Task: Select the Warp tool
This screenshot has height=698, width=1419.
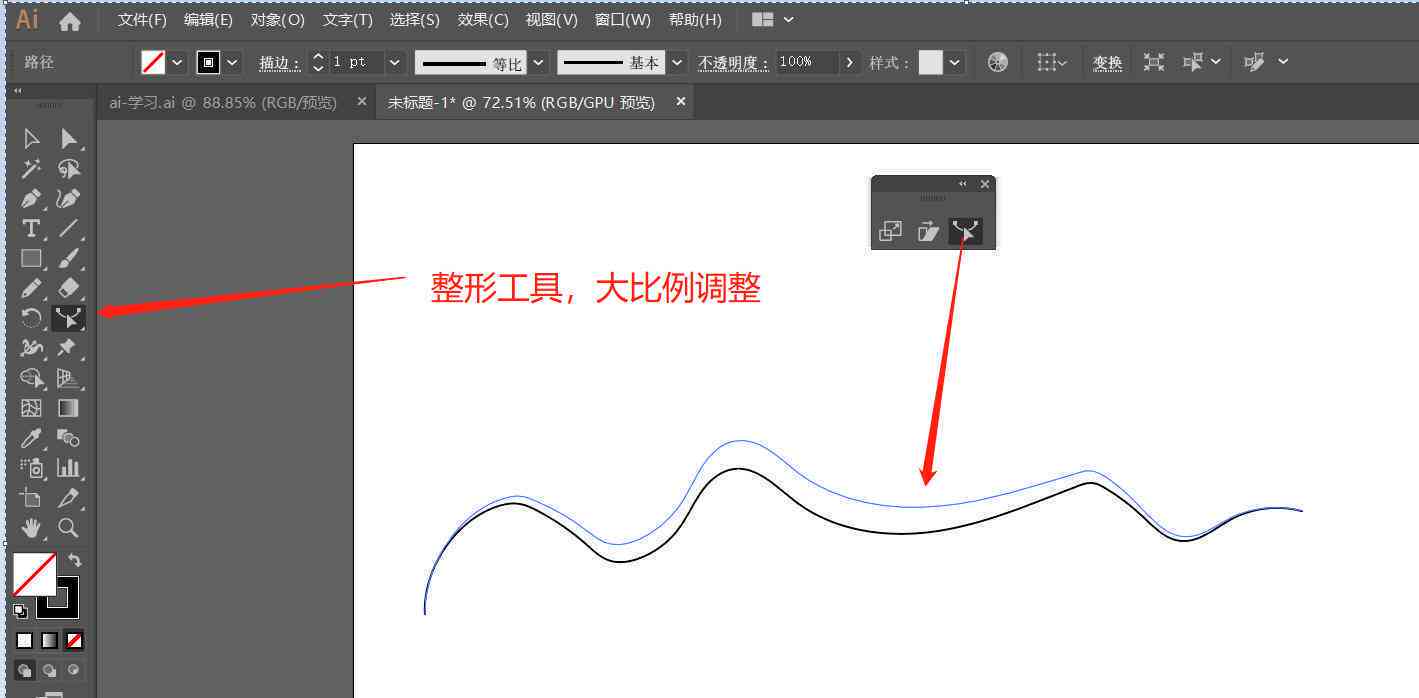Action: click(31, 348)
